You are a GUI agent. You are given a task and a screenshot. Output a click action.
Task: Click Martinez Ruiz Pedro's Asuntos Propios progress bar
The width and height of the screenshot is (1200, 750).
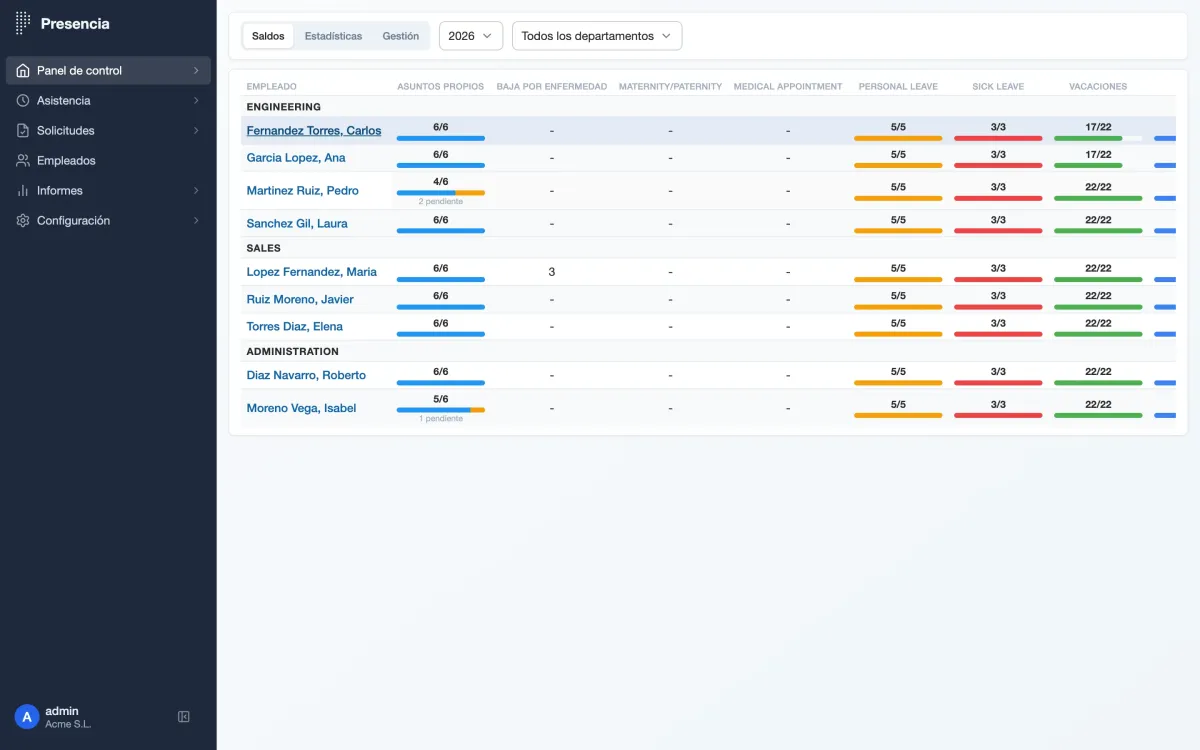click(440, 193)
